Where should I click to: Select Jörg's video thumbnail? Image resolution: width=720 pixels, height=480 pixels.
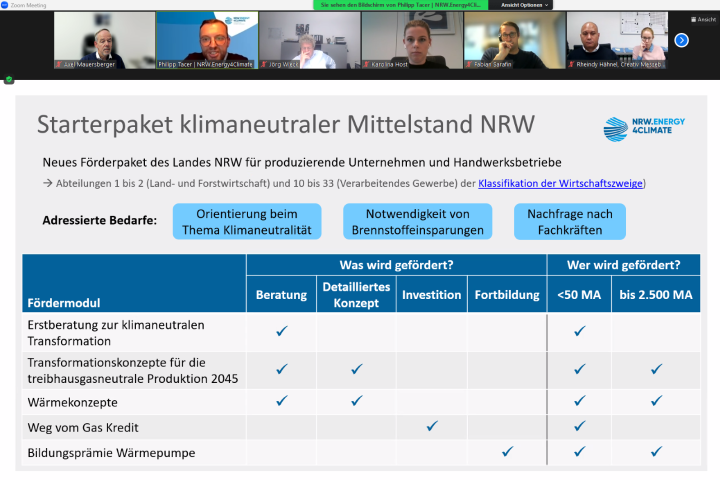[x=310, y=40]
